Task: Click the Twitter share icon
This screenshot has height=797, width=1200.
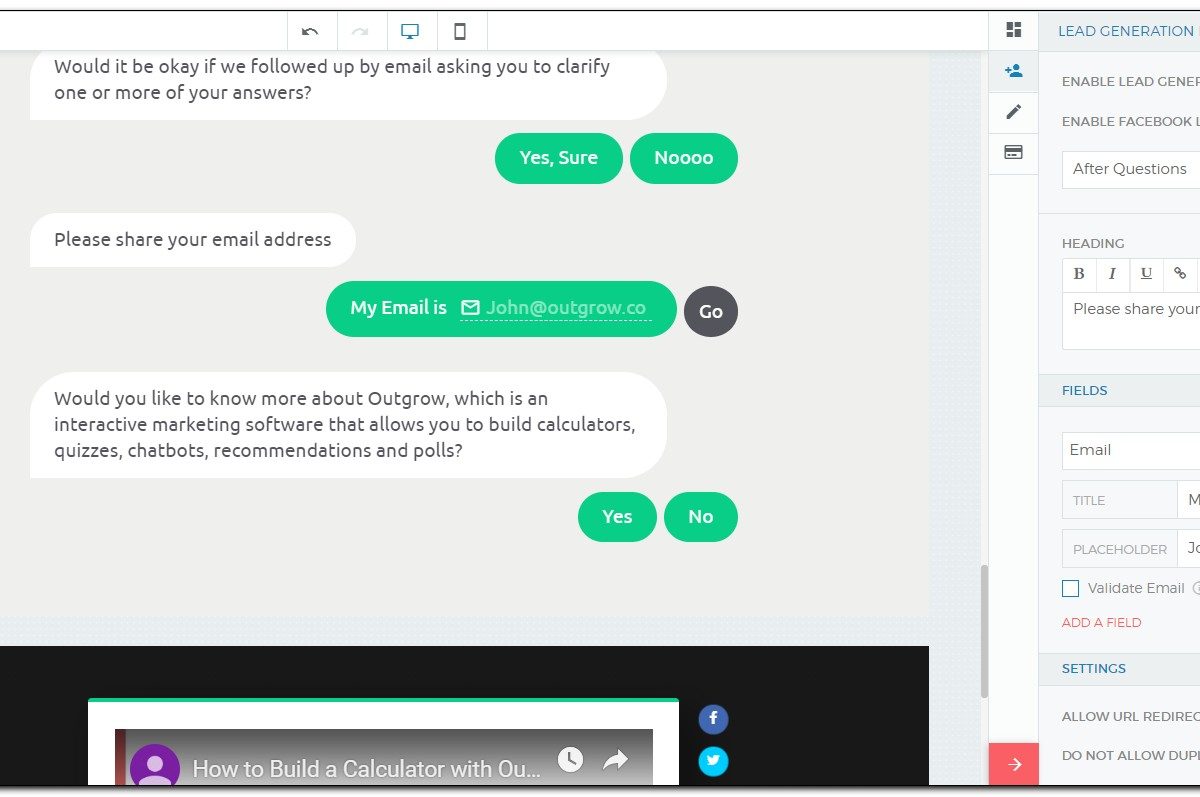Action: tap(713, 762)
